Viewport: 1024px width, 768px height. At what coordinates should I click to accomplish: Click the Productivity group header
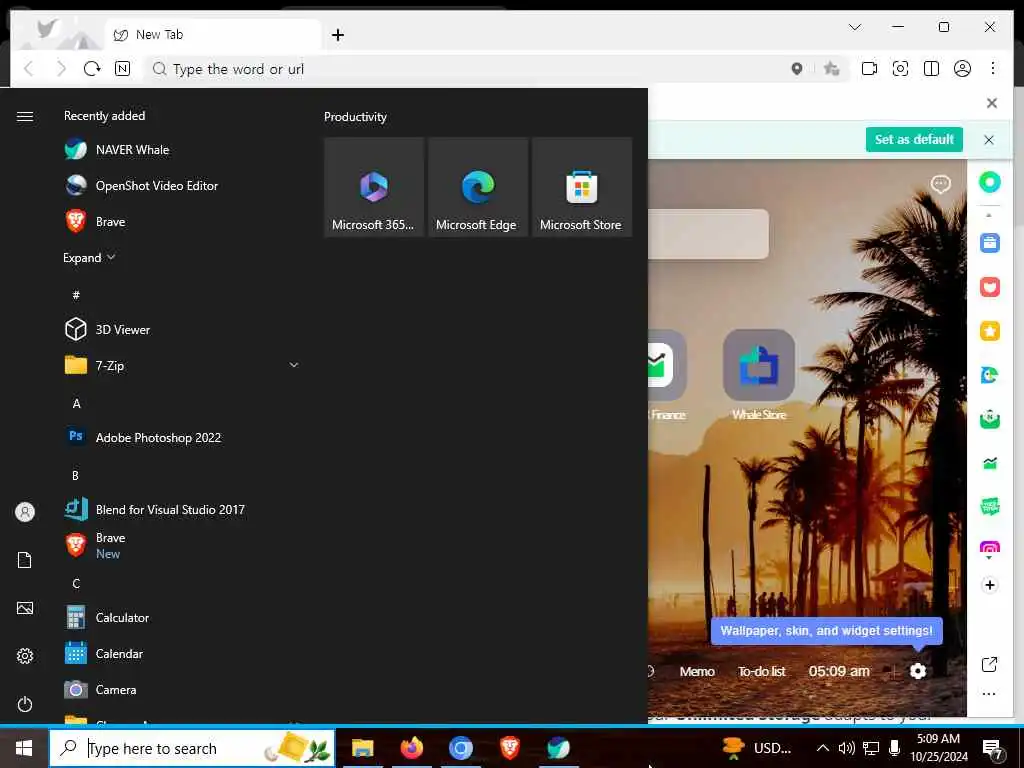click(355, 117)
